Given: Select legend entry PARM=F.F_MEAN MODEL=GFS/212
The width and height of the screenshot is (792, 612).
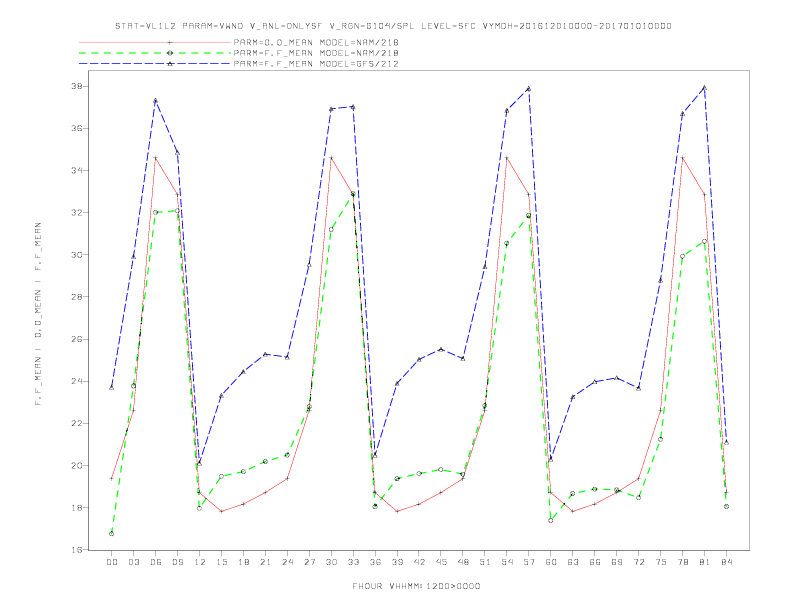Looking at the screenshot, I should 316,64.
